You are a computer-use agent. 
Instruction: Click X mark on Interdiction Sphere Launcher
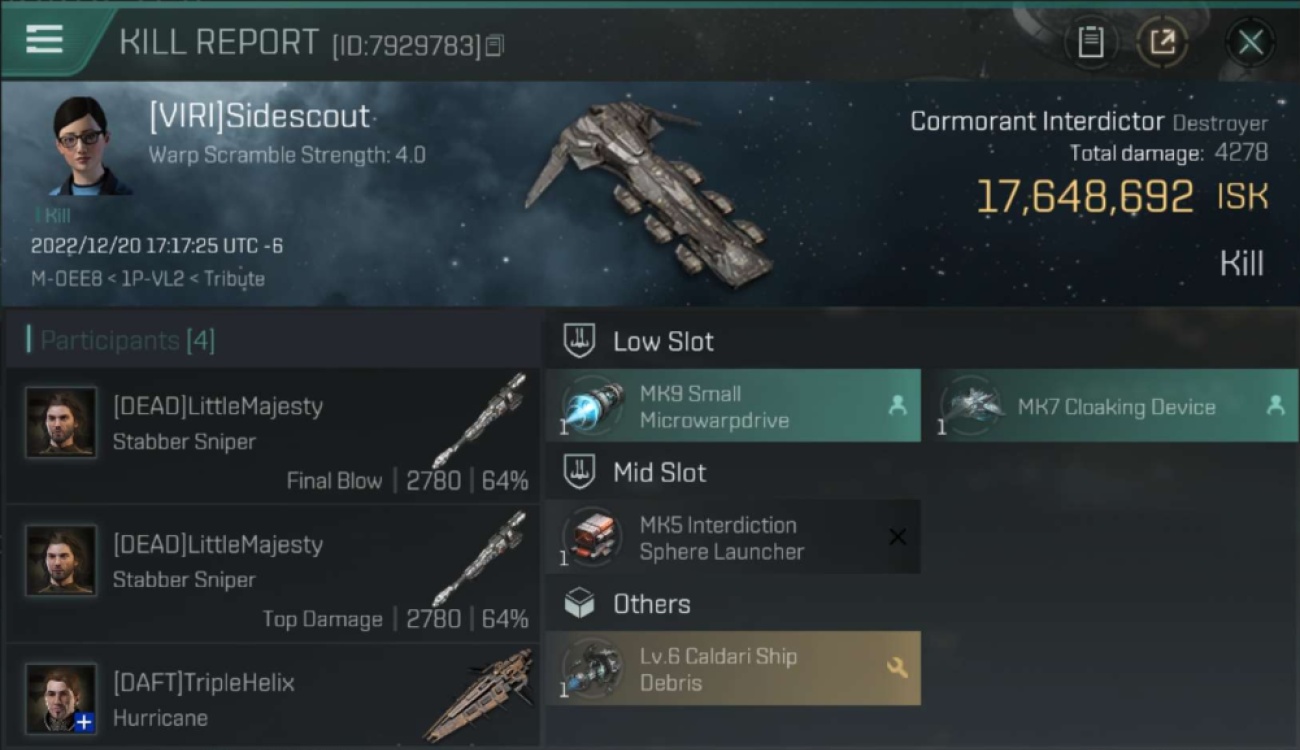[897, 537]
